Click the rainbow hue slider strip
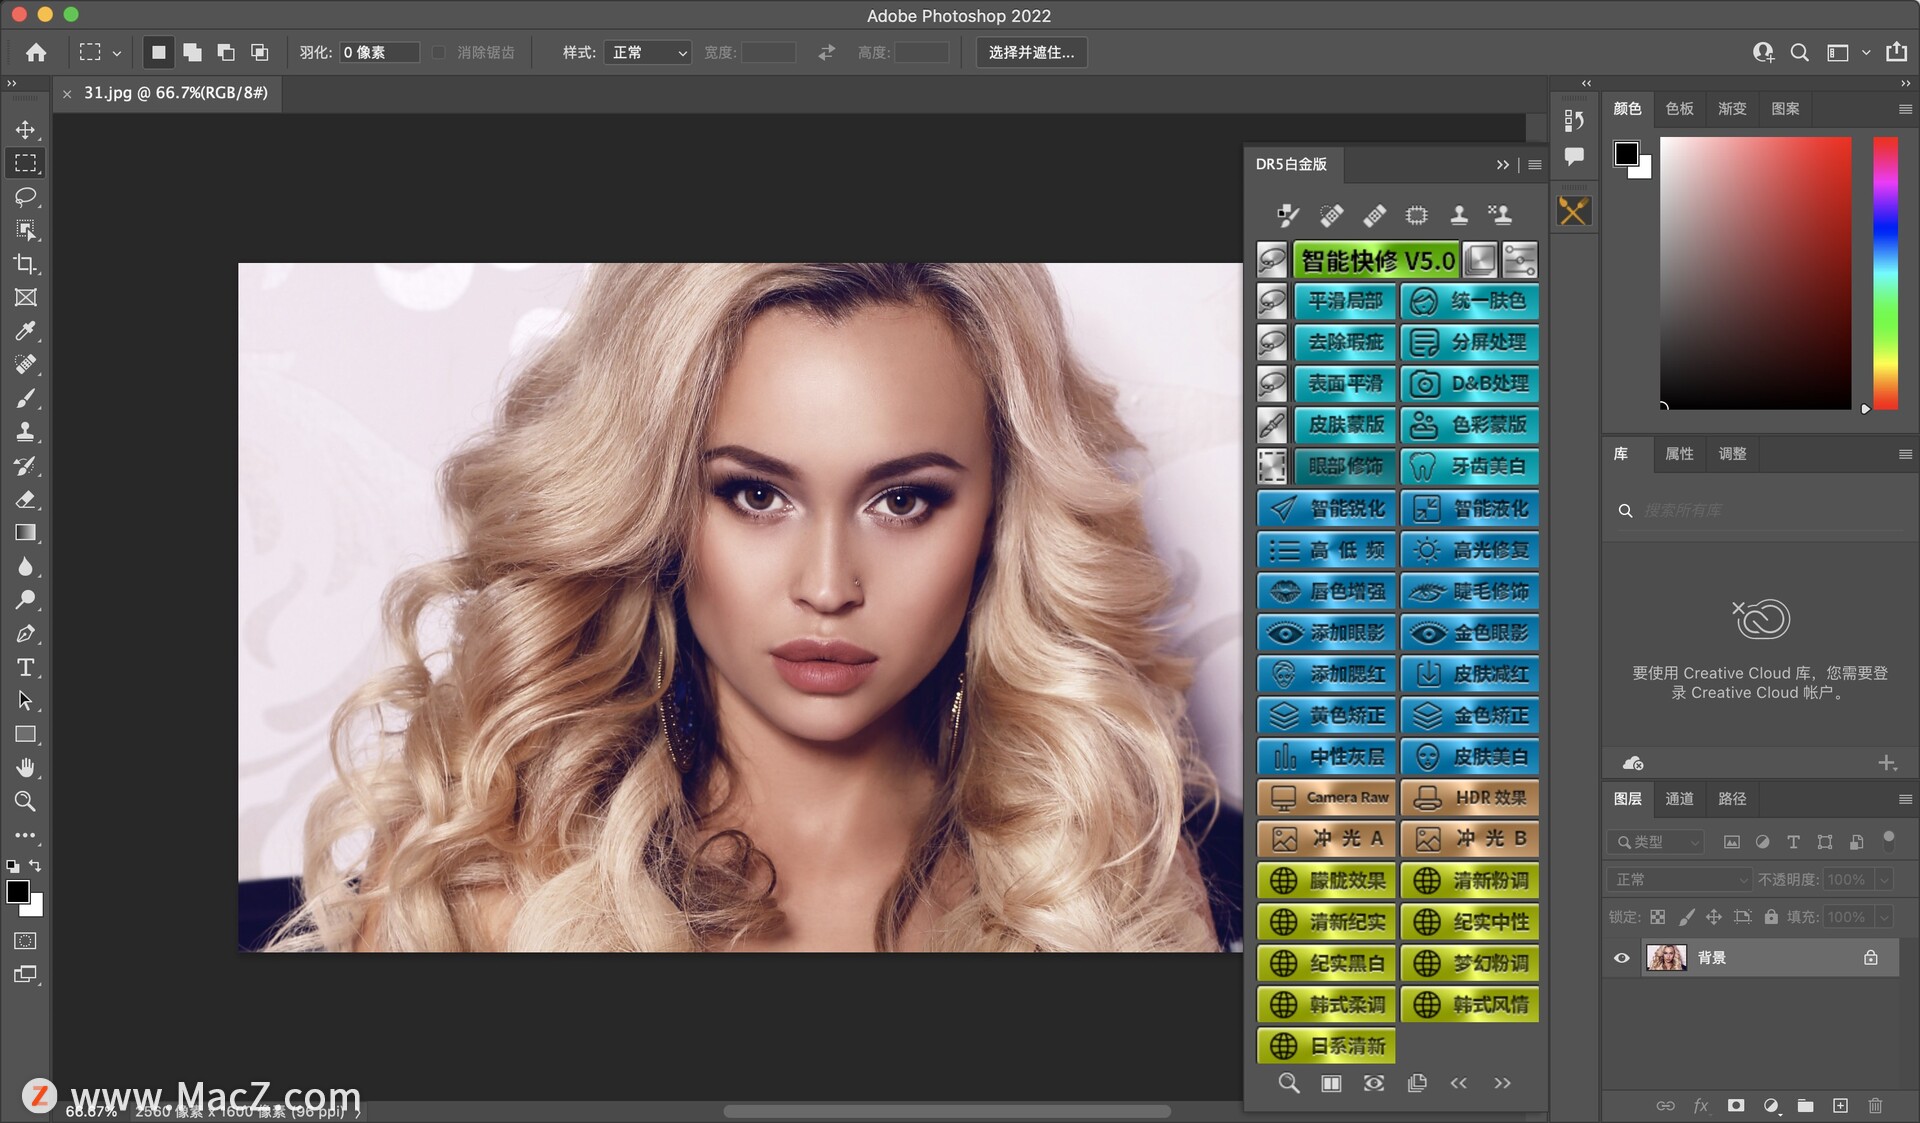The height and width of the screenshot is (1123, 1920). pos(1885,272)
